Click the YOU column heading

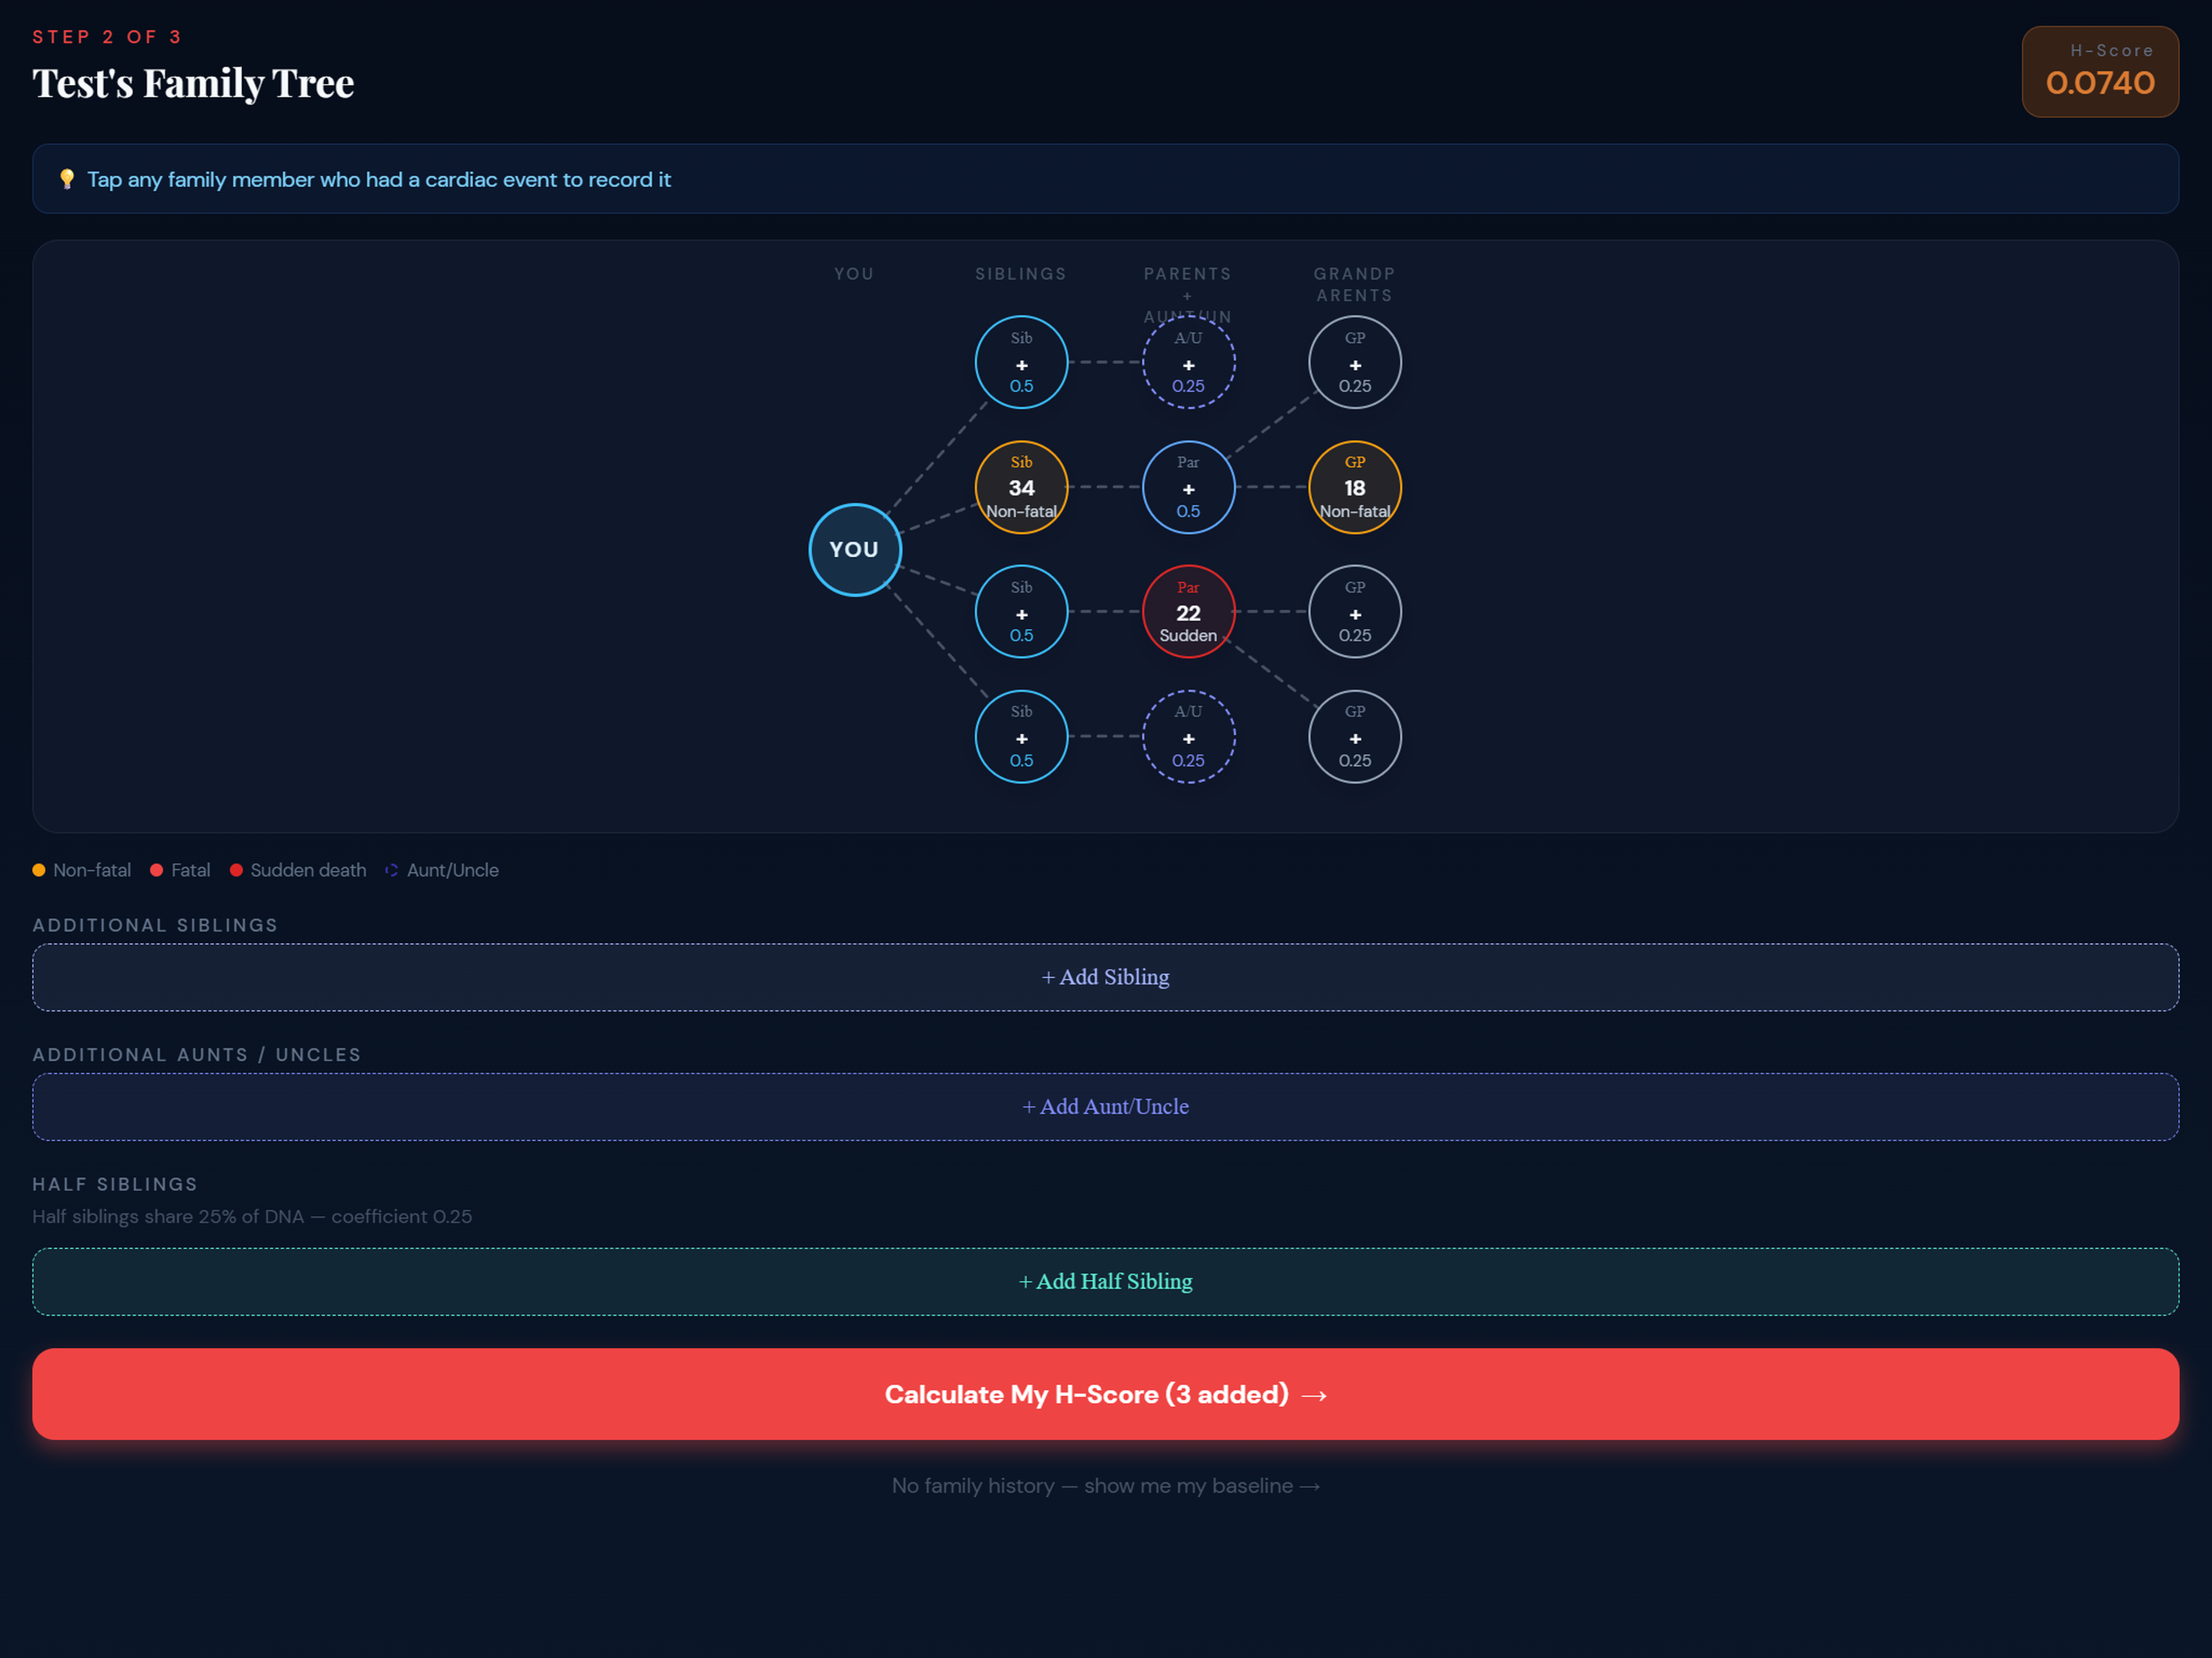tap(855, 274)
